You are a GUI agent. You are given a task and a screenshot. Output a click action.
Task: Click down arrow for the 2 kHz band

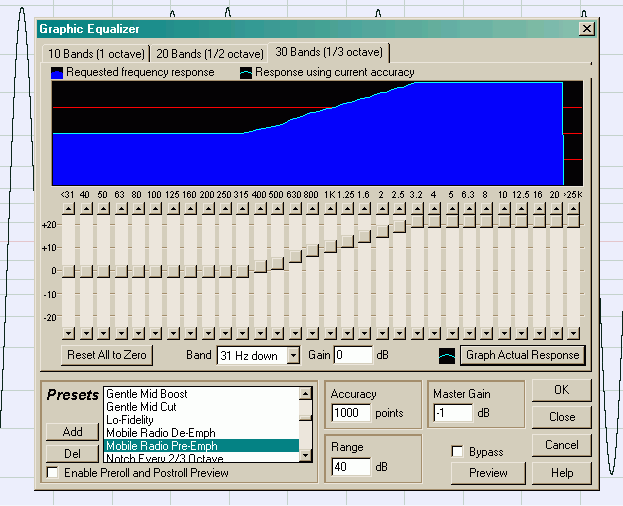[382, 333]
